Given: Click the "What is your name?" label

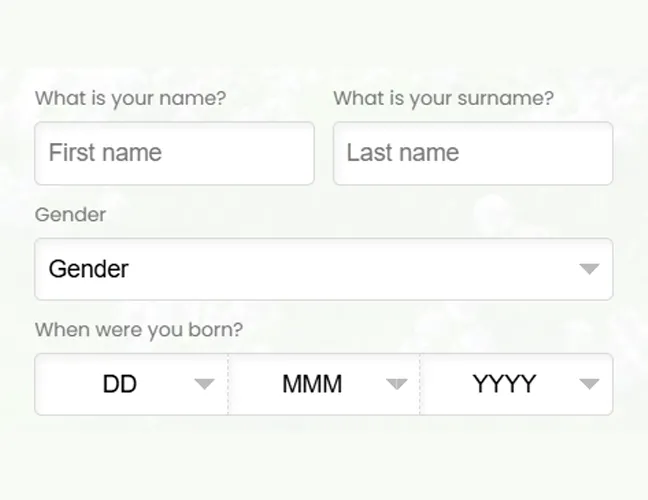Looking at the screenshot, I should click(130, 98).
